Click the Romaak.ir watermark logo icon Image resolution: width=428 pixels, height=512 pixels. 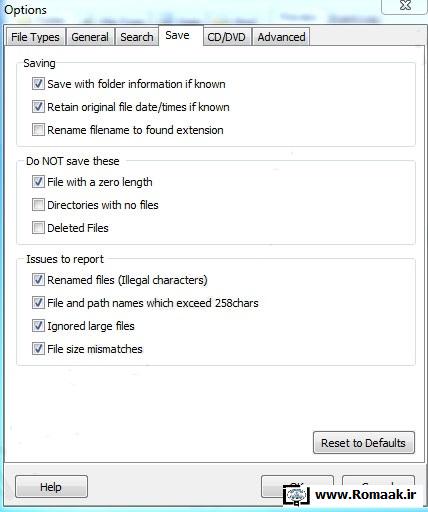[x=296, y=495]
